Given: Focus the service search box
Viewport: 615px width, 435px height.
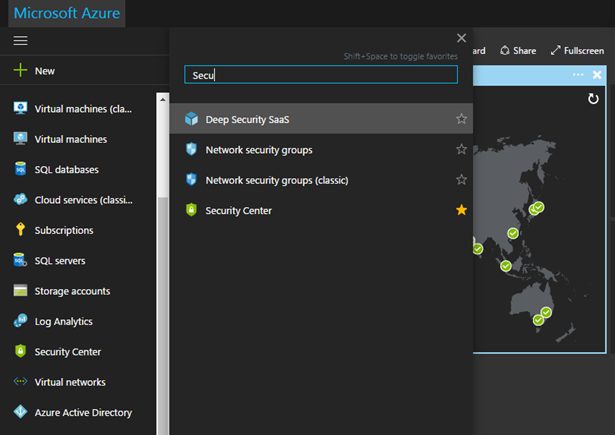Looking at the screenshot, I should click(x=321, y=75).
